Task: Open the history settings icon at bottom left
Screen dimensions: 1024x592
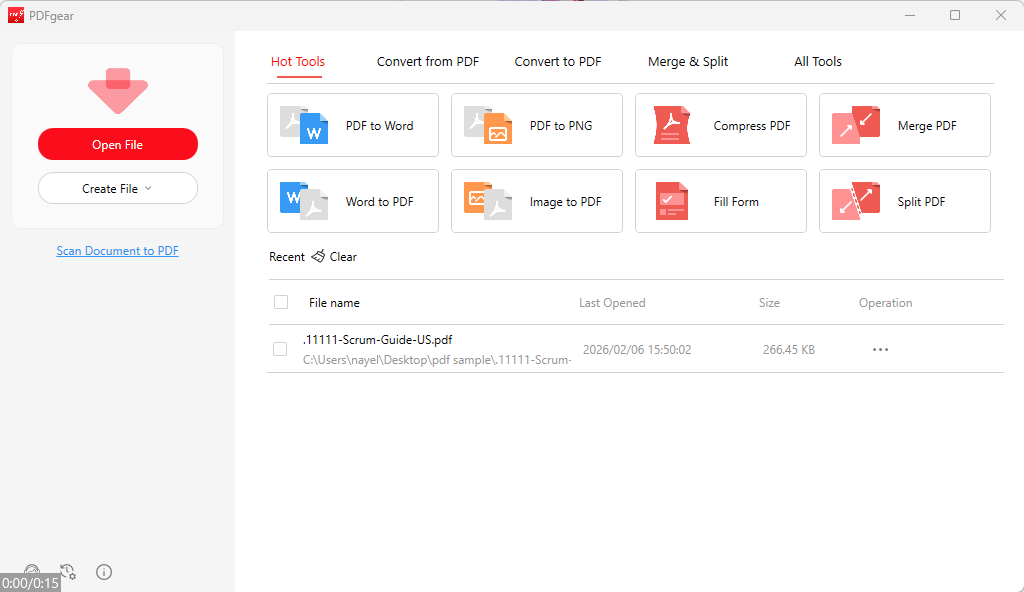Action: pyautogui.click(x=68, y=572)
